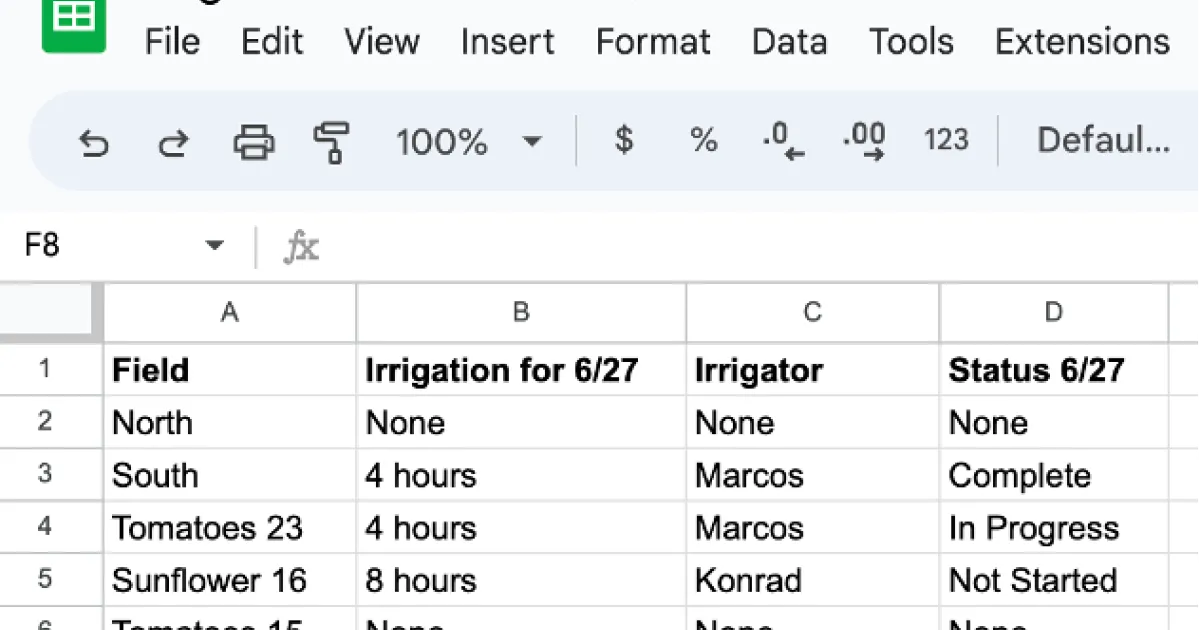
Task: Decrease decimal places icon
Action: pyautogui.click(x=783, y=140)
